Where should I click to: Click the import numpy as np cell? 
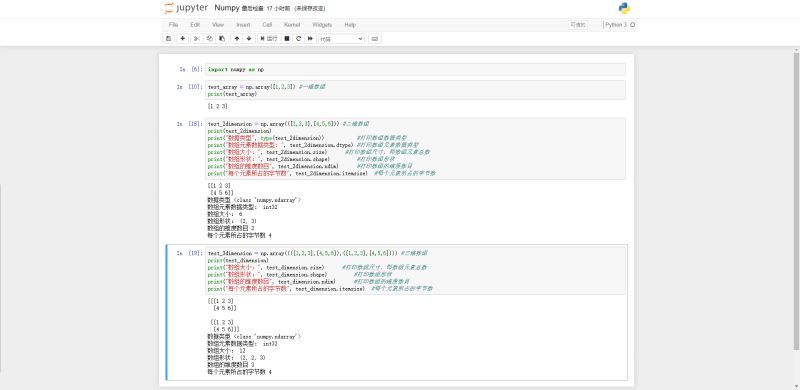tap(415, 69)
